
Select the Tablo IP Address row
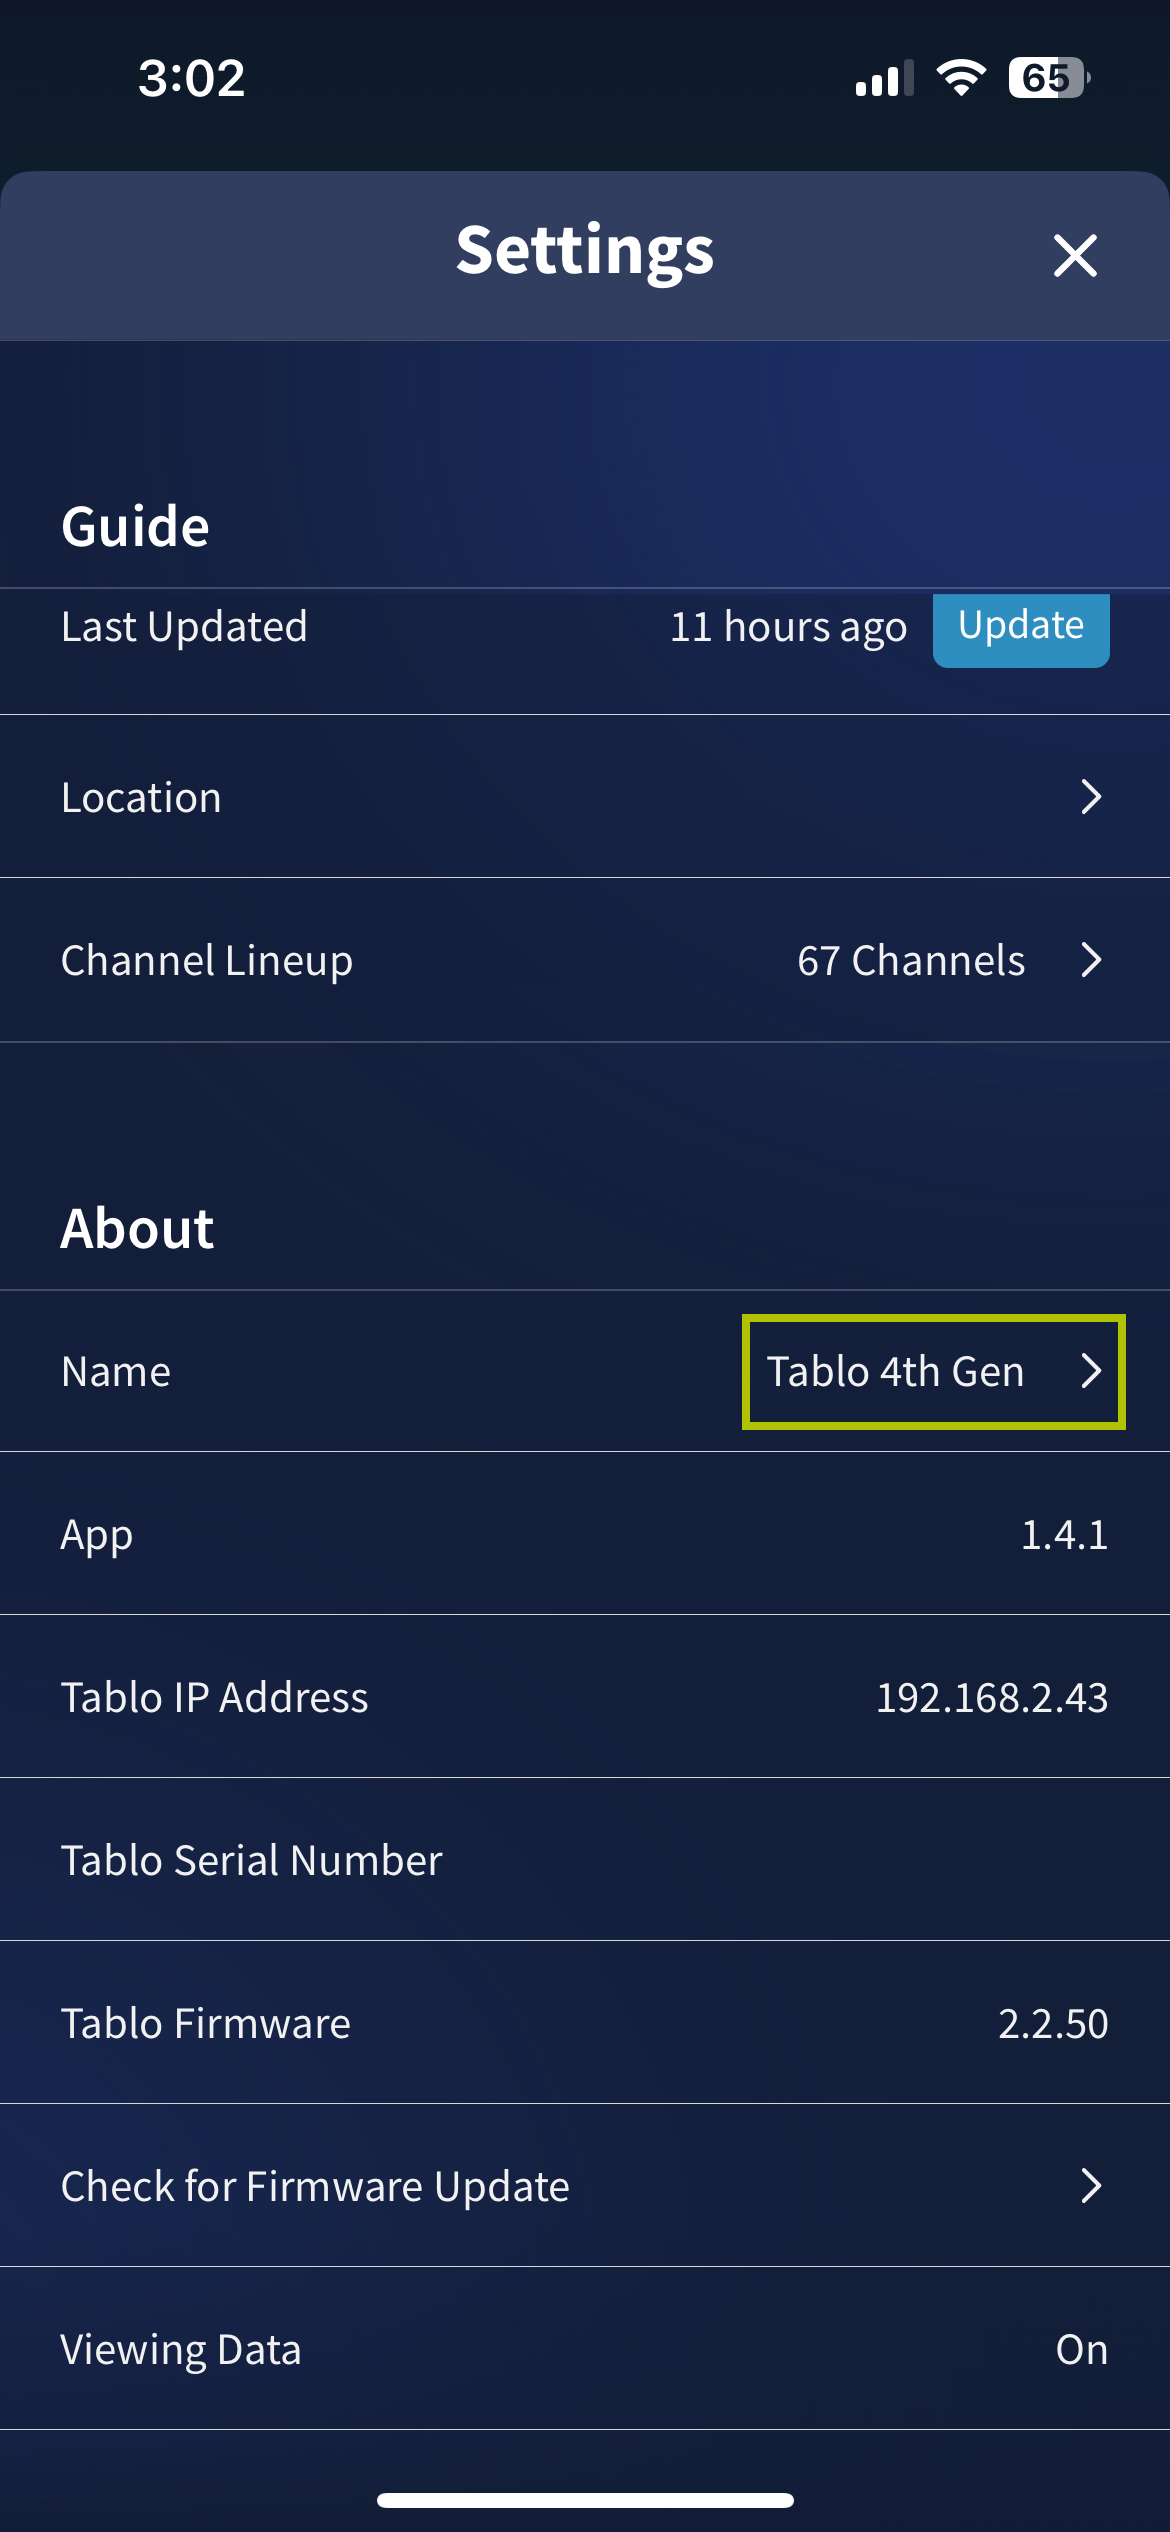585,1697
